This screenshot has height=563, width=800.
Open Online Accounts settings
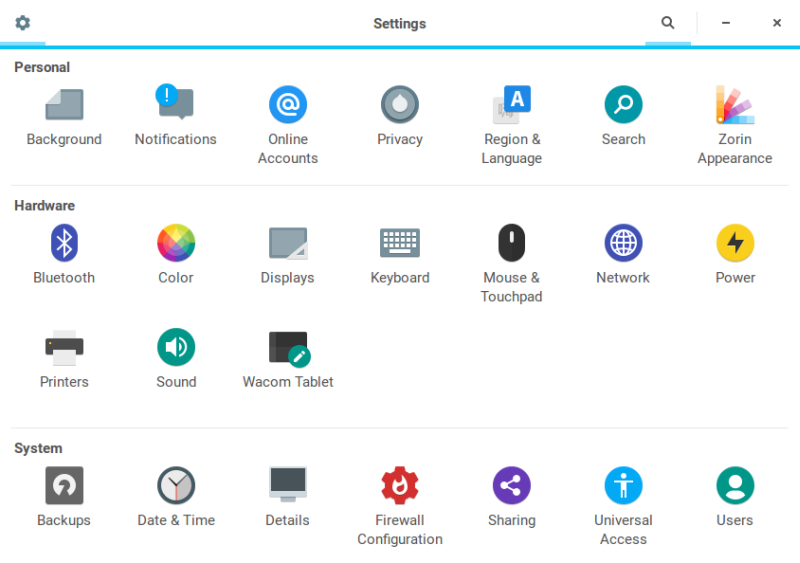point(288,105)
